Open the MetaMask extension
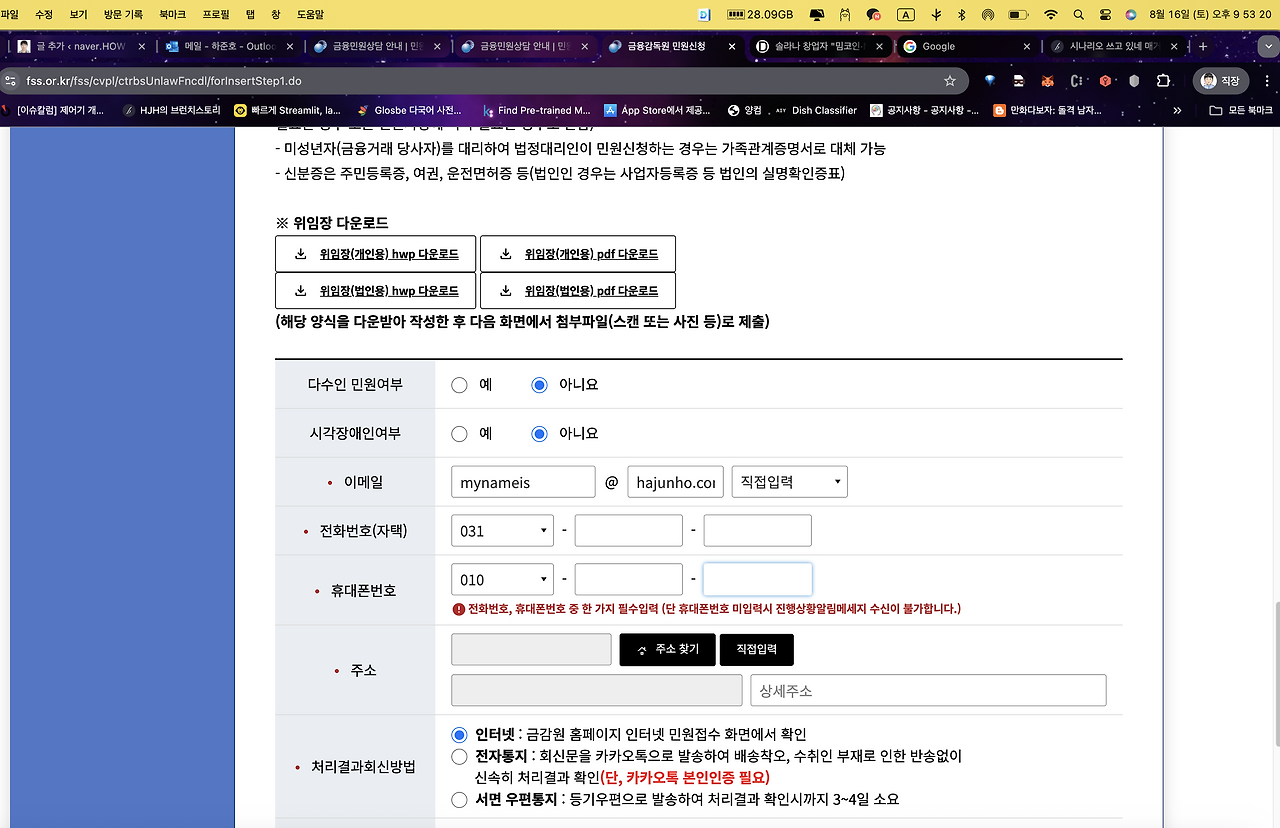The height and width of the screenshot is (828, 1280). pyautogui.click(x=1046, y=78)
